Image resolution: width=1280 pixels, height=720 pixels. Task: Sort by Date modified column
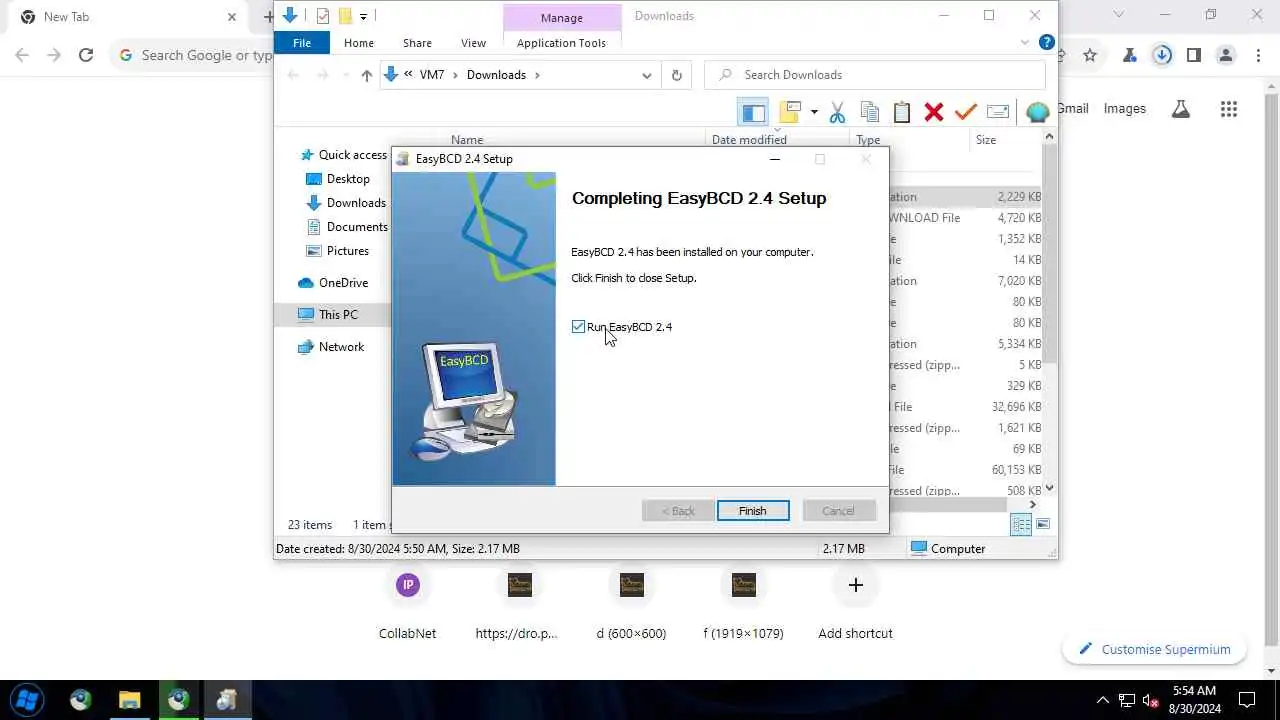[x=749, y=140]
